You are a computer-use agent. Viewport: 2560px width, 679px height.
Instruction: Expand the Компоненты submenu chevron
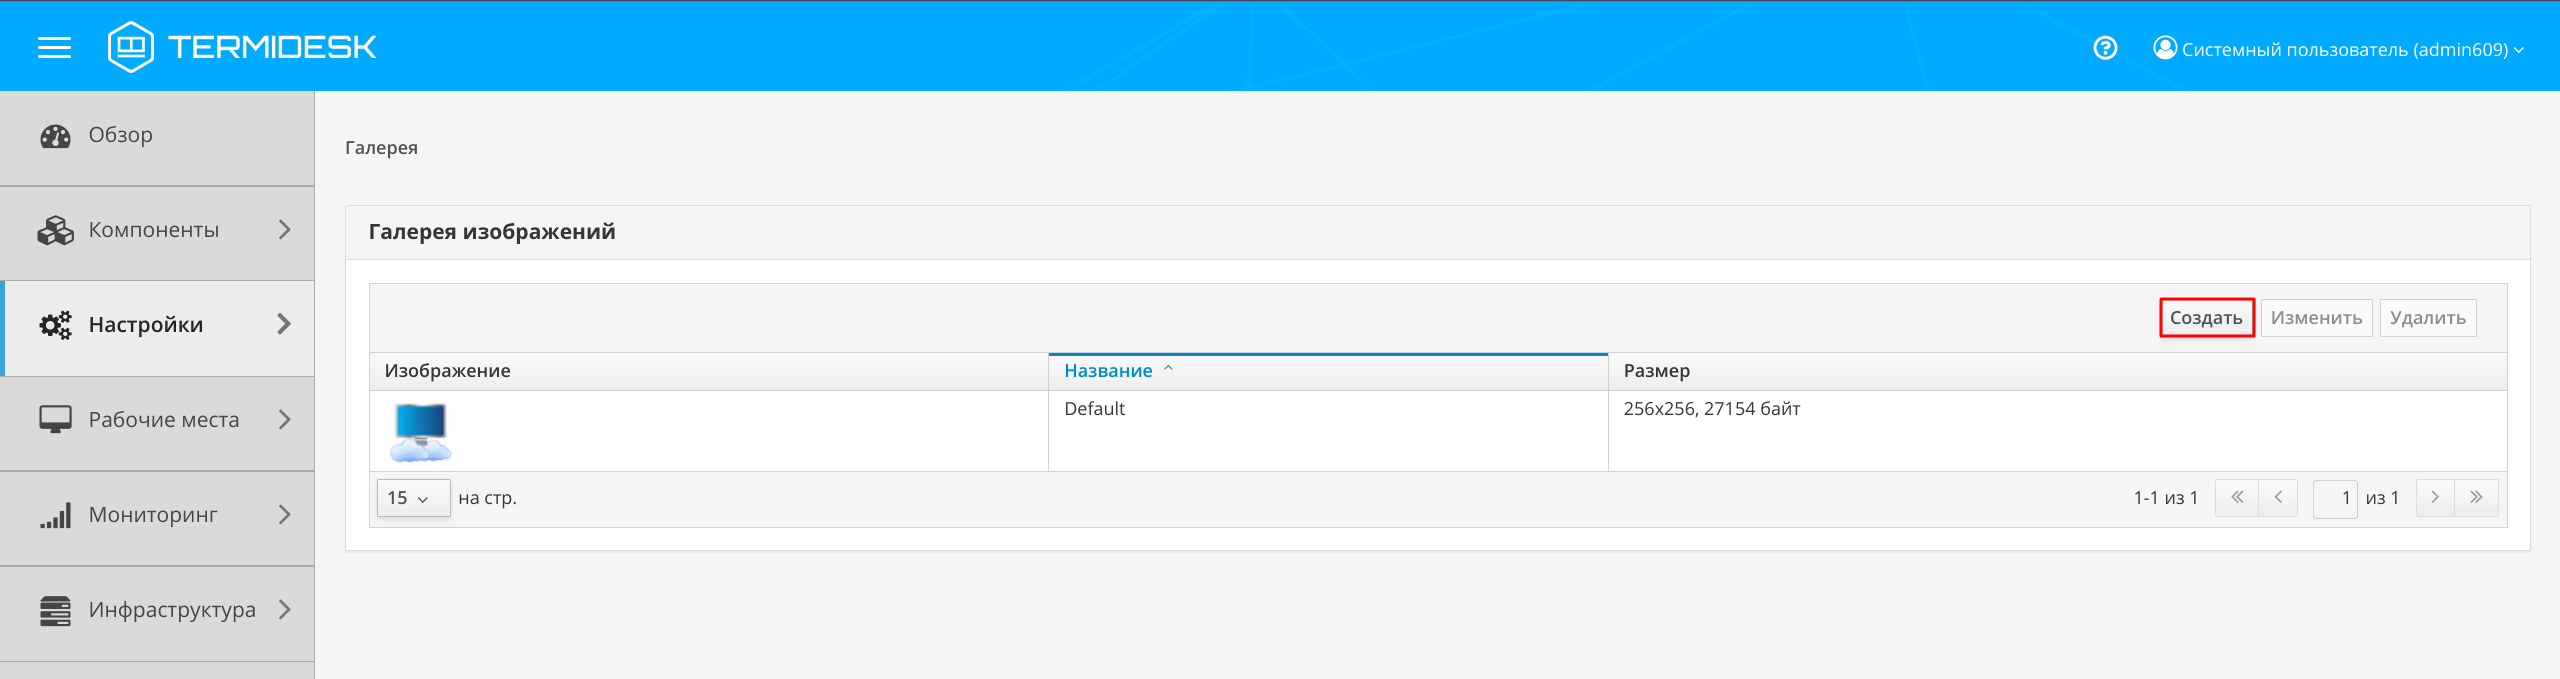tap(285, 230)
